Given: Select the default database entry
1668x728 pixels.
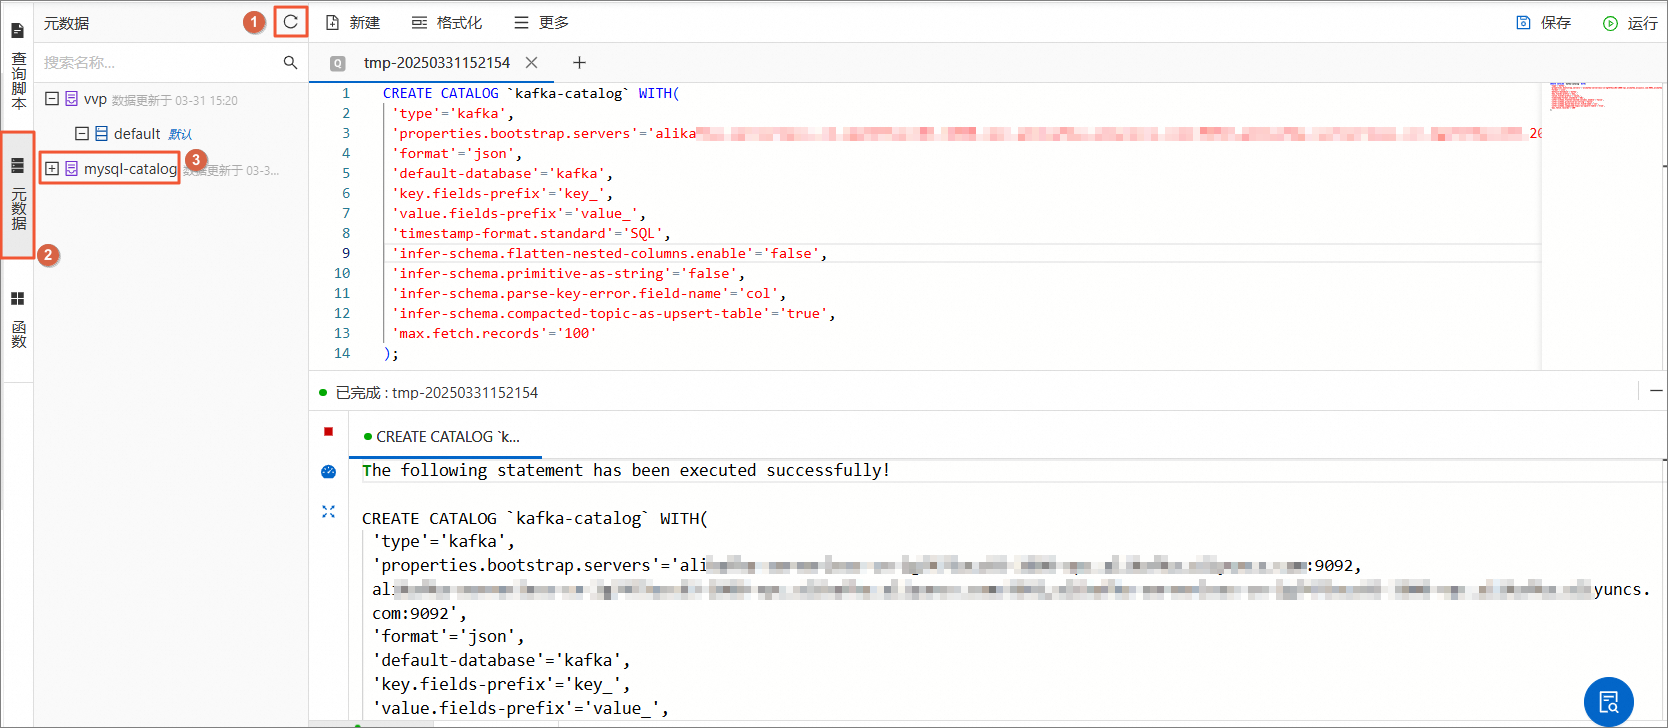Looking at the screenshot, I should 137,134.
